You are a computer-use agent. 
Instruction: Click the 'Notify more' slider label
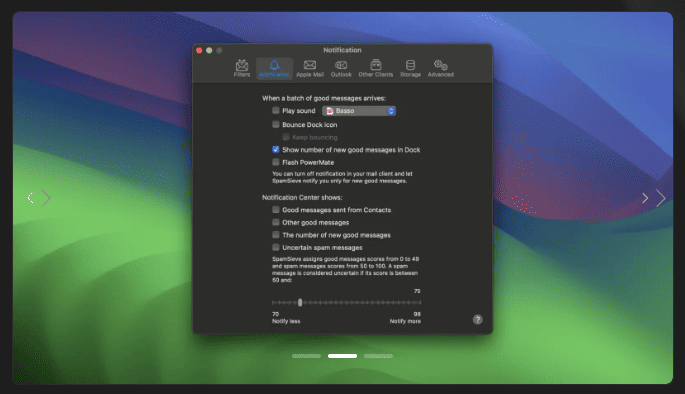click(x=405, y=321)
